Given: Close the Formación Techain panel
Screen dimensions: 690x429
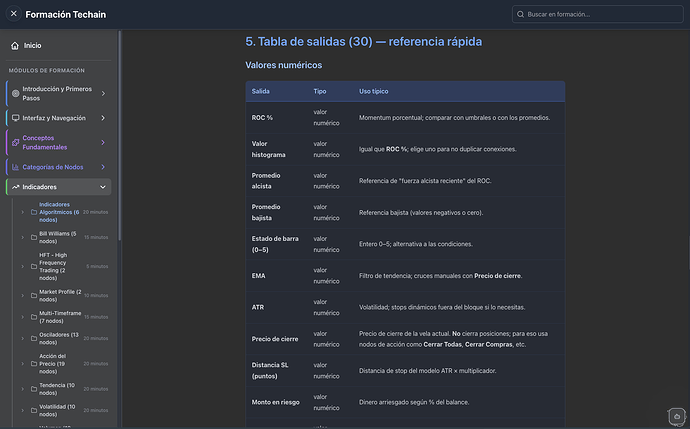Looking at the screenshot, I should pyautogui.click(x=14, y=14).
